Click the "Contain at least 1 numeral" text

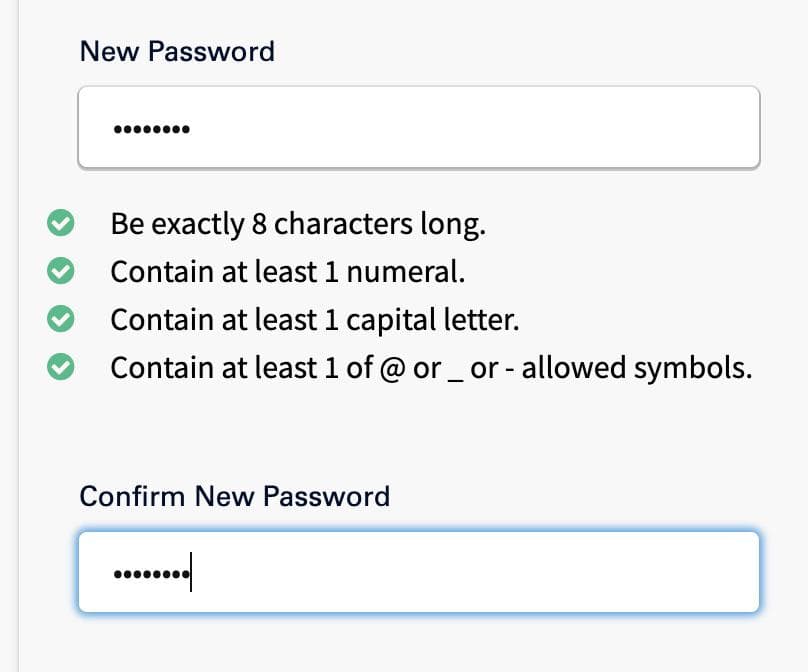click(288, 272)
